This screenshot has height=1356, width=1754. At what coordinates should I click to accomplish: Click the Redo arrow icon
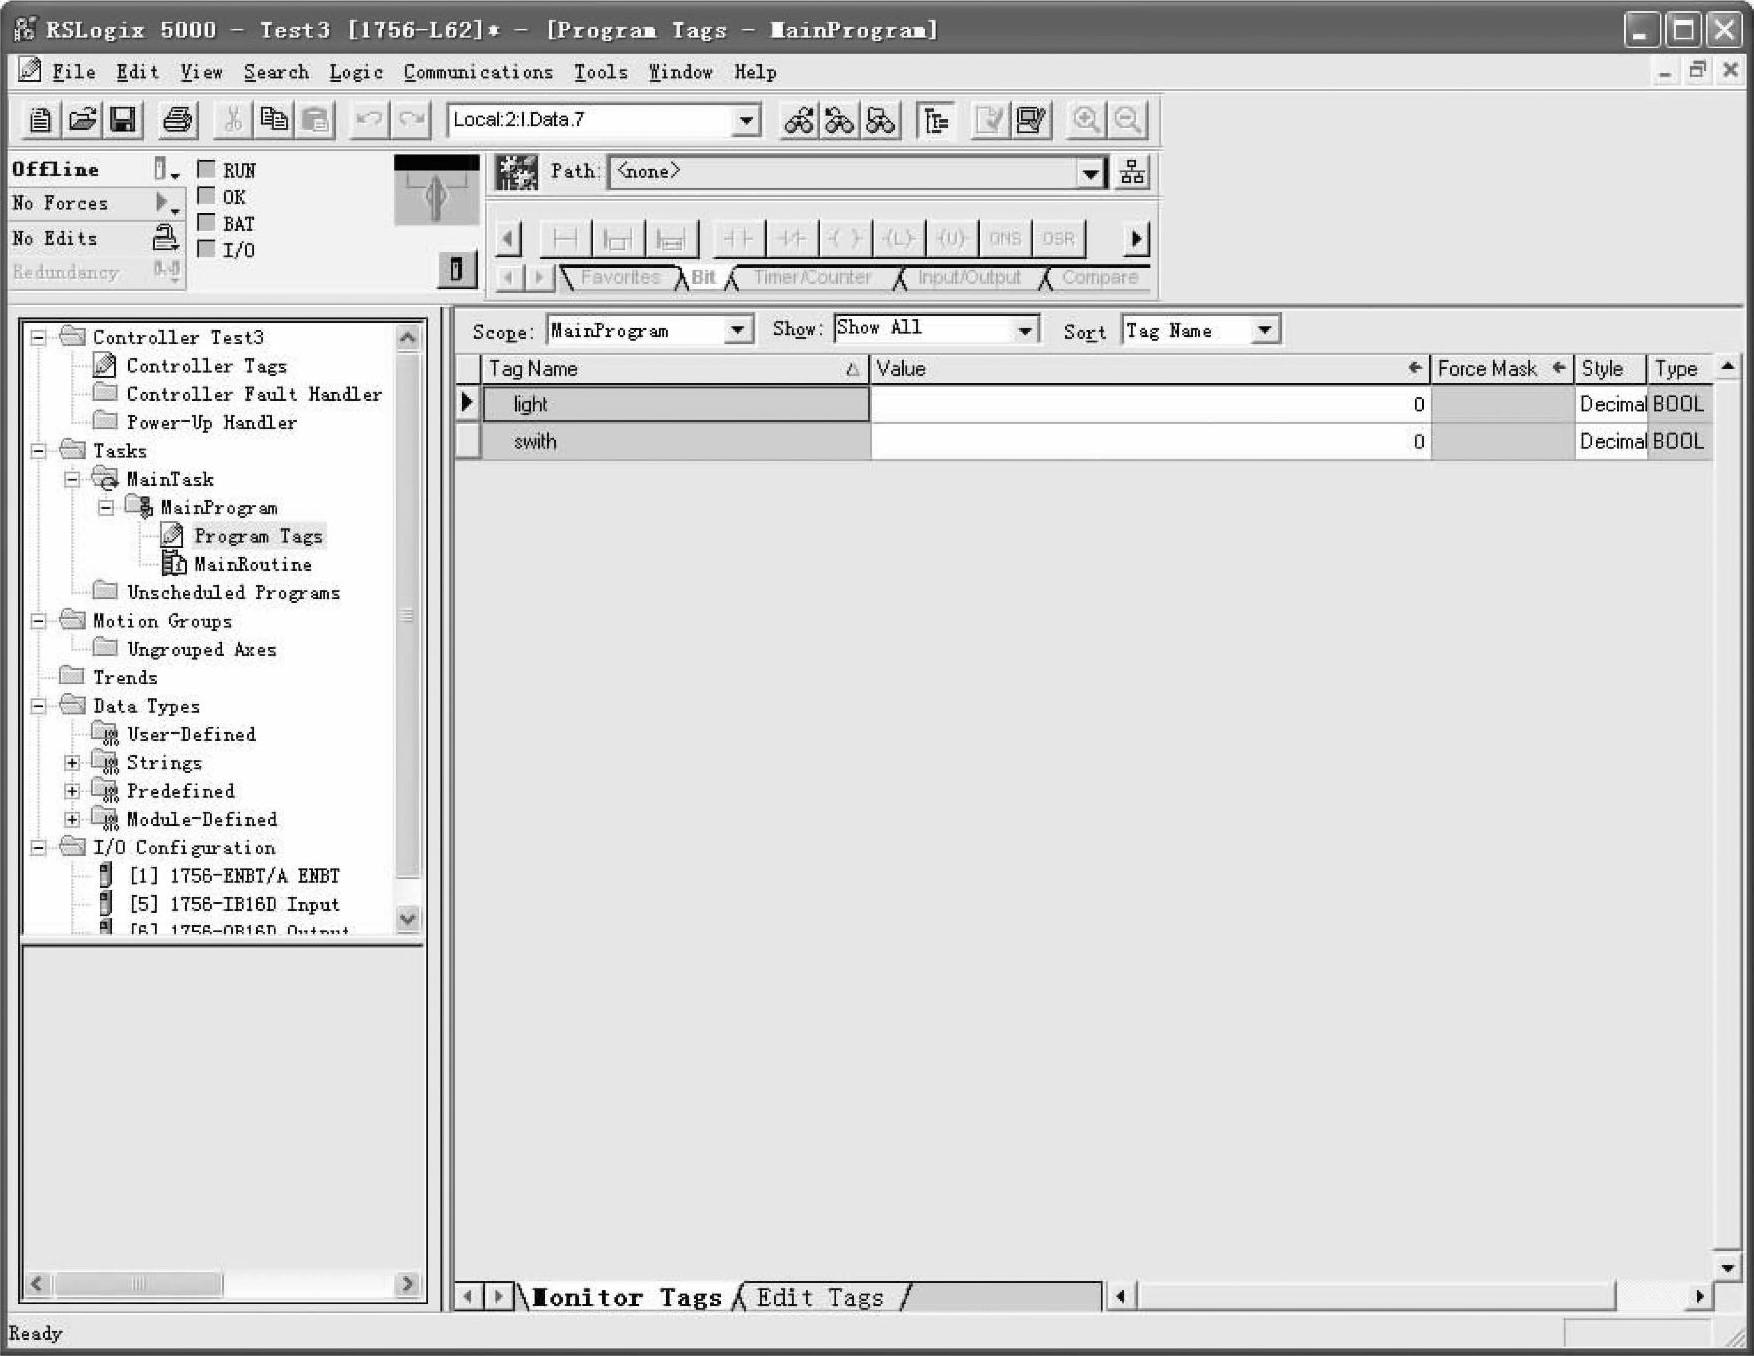[410, 120]
